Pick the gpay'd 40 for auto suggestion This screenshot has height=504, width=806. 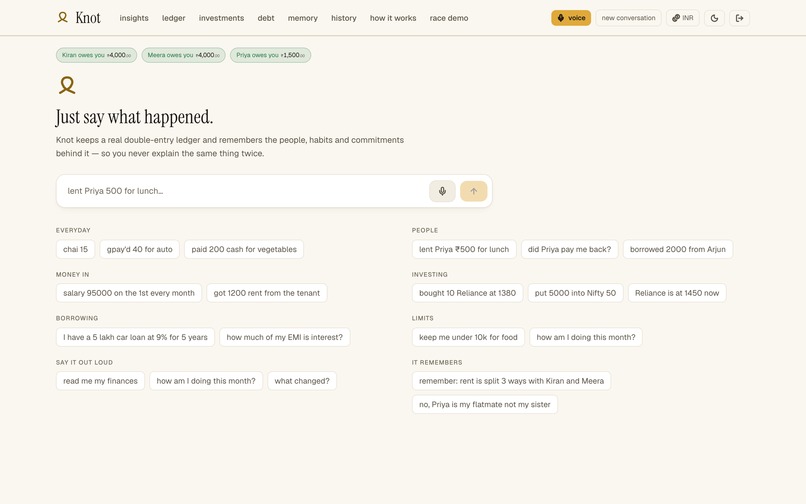[x=140, y=249]
